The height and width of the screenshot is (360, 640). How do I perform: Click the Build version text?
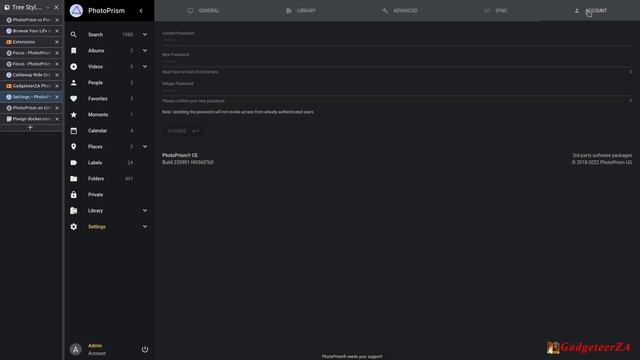click(x=188, y=162)
